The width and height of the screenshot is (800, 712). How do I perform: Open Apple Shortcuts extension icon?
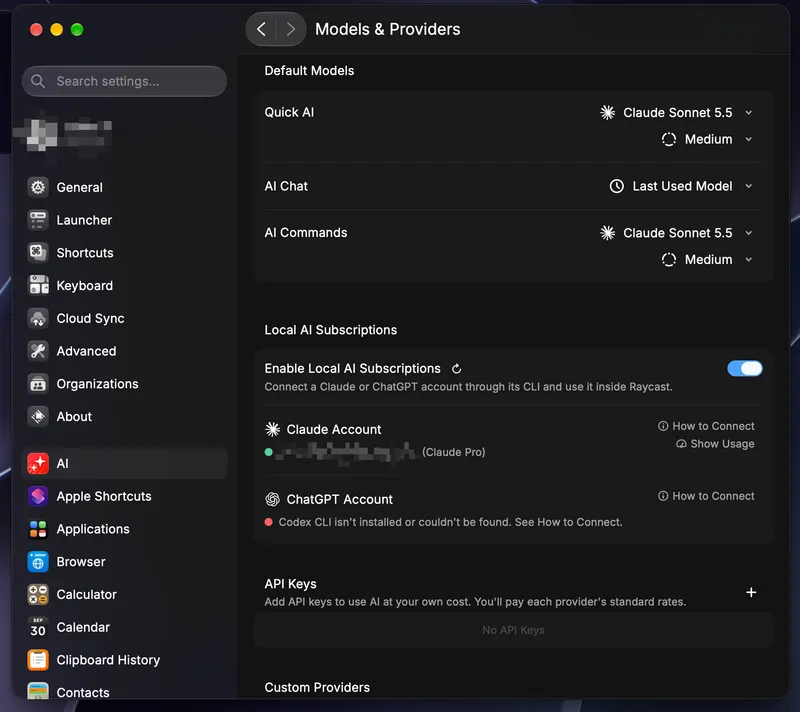point(38,496)
